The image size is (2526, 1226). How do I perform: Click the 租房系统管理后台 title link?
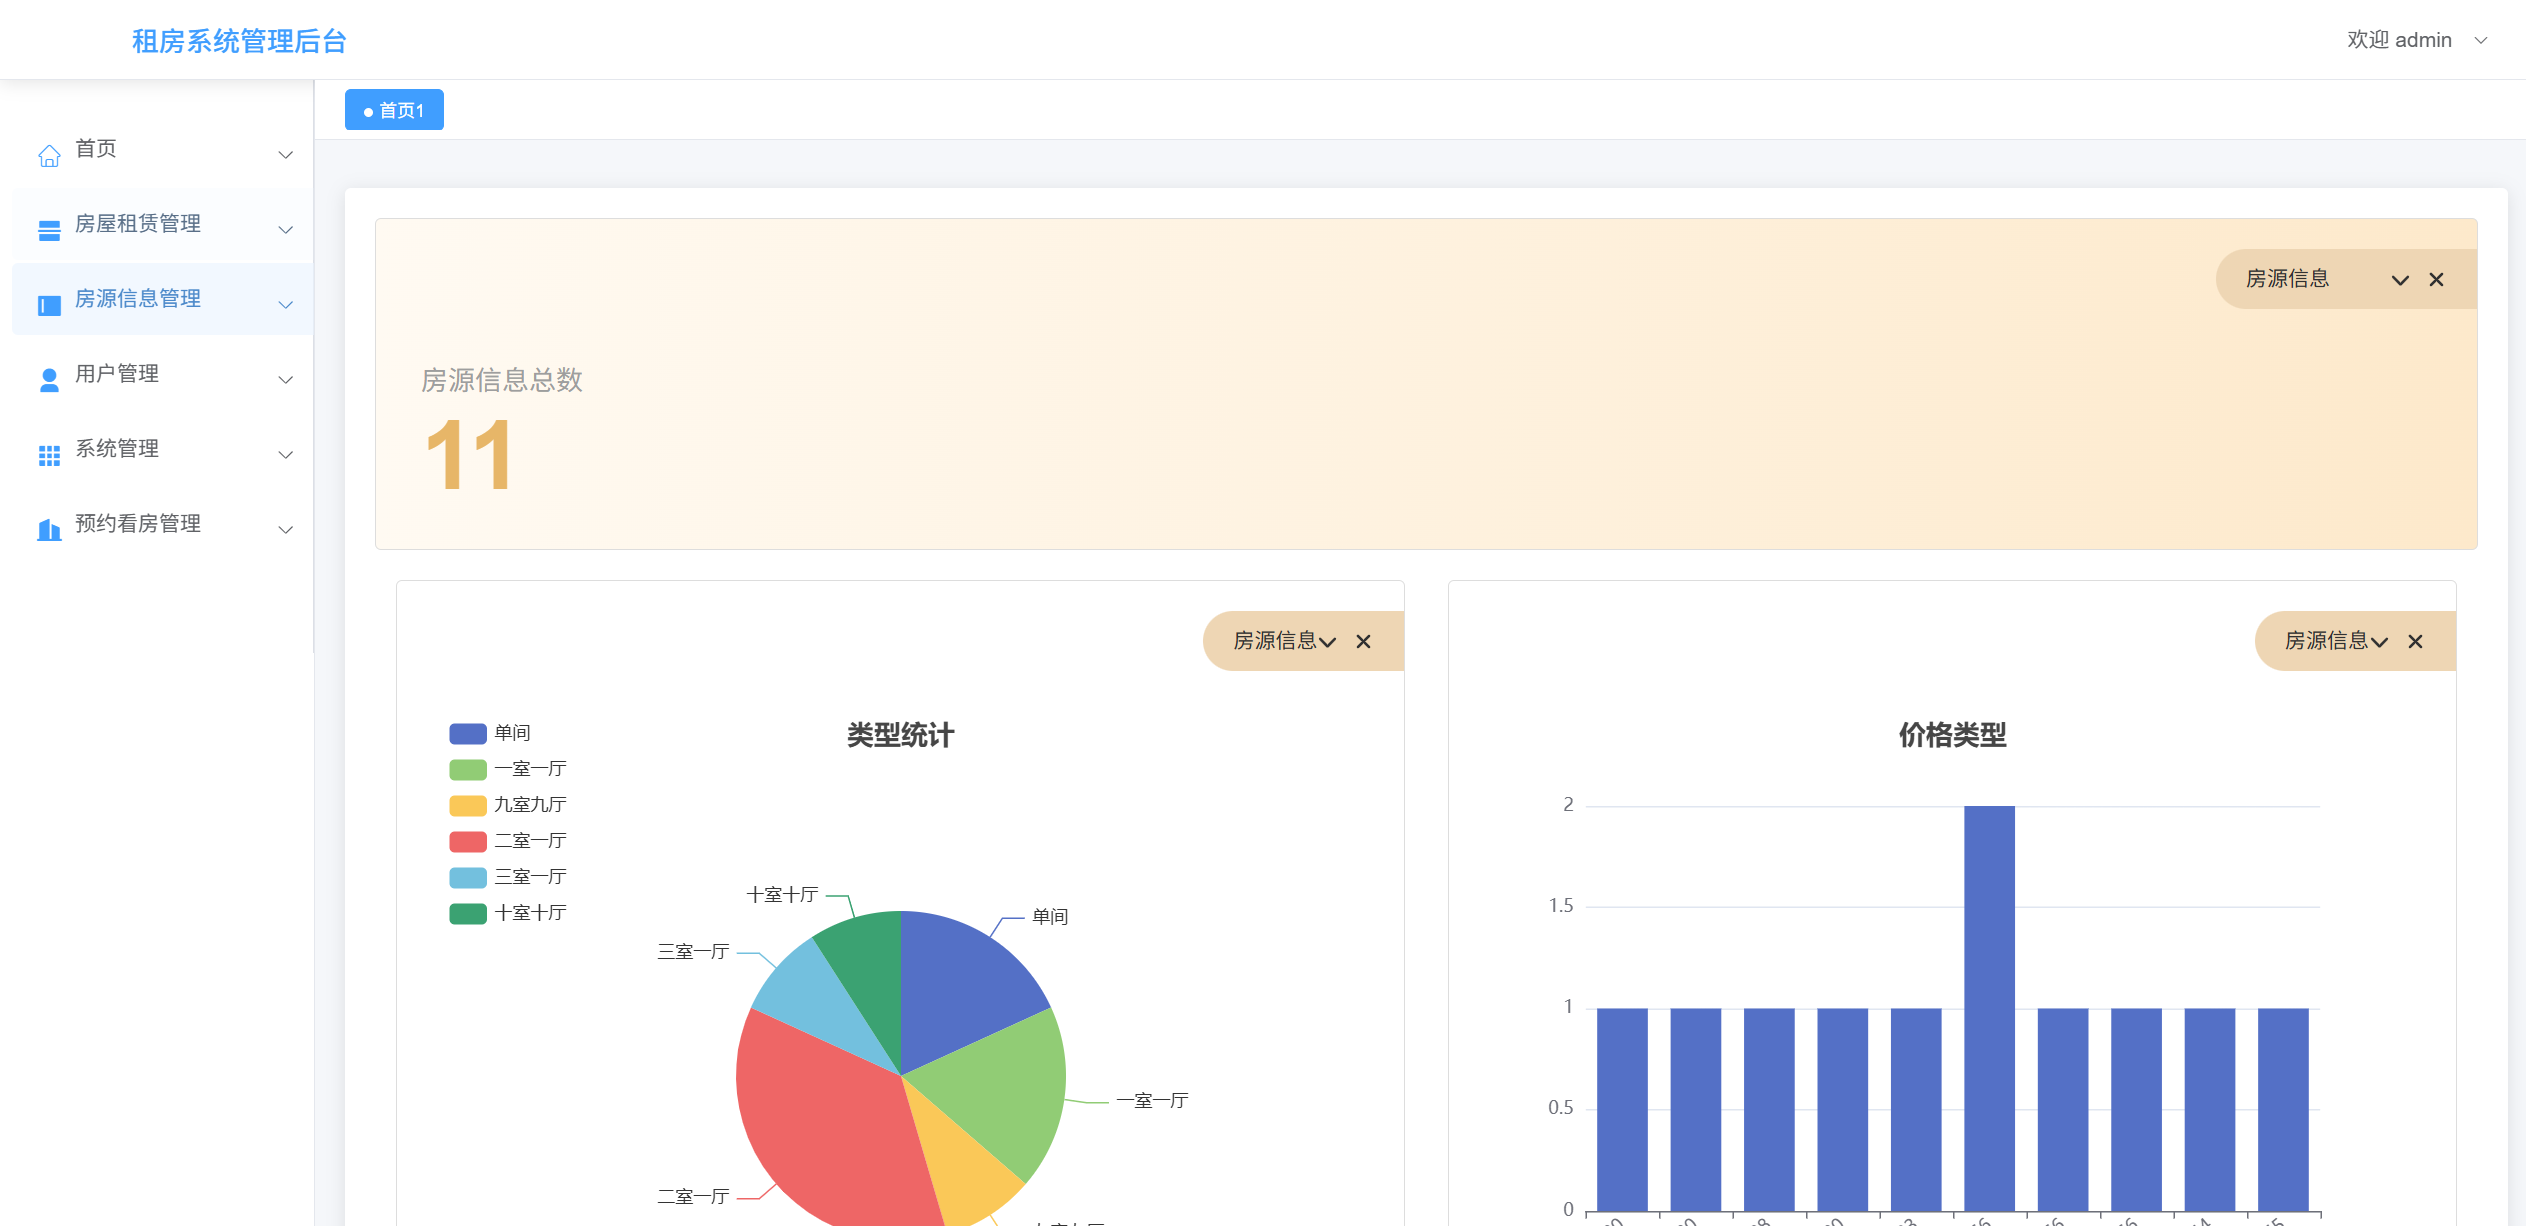[x=240, y=41]
